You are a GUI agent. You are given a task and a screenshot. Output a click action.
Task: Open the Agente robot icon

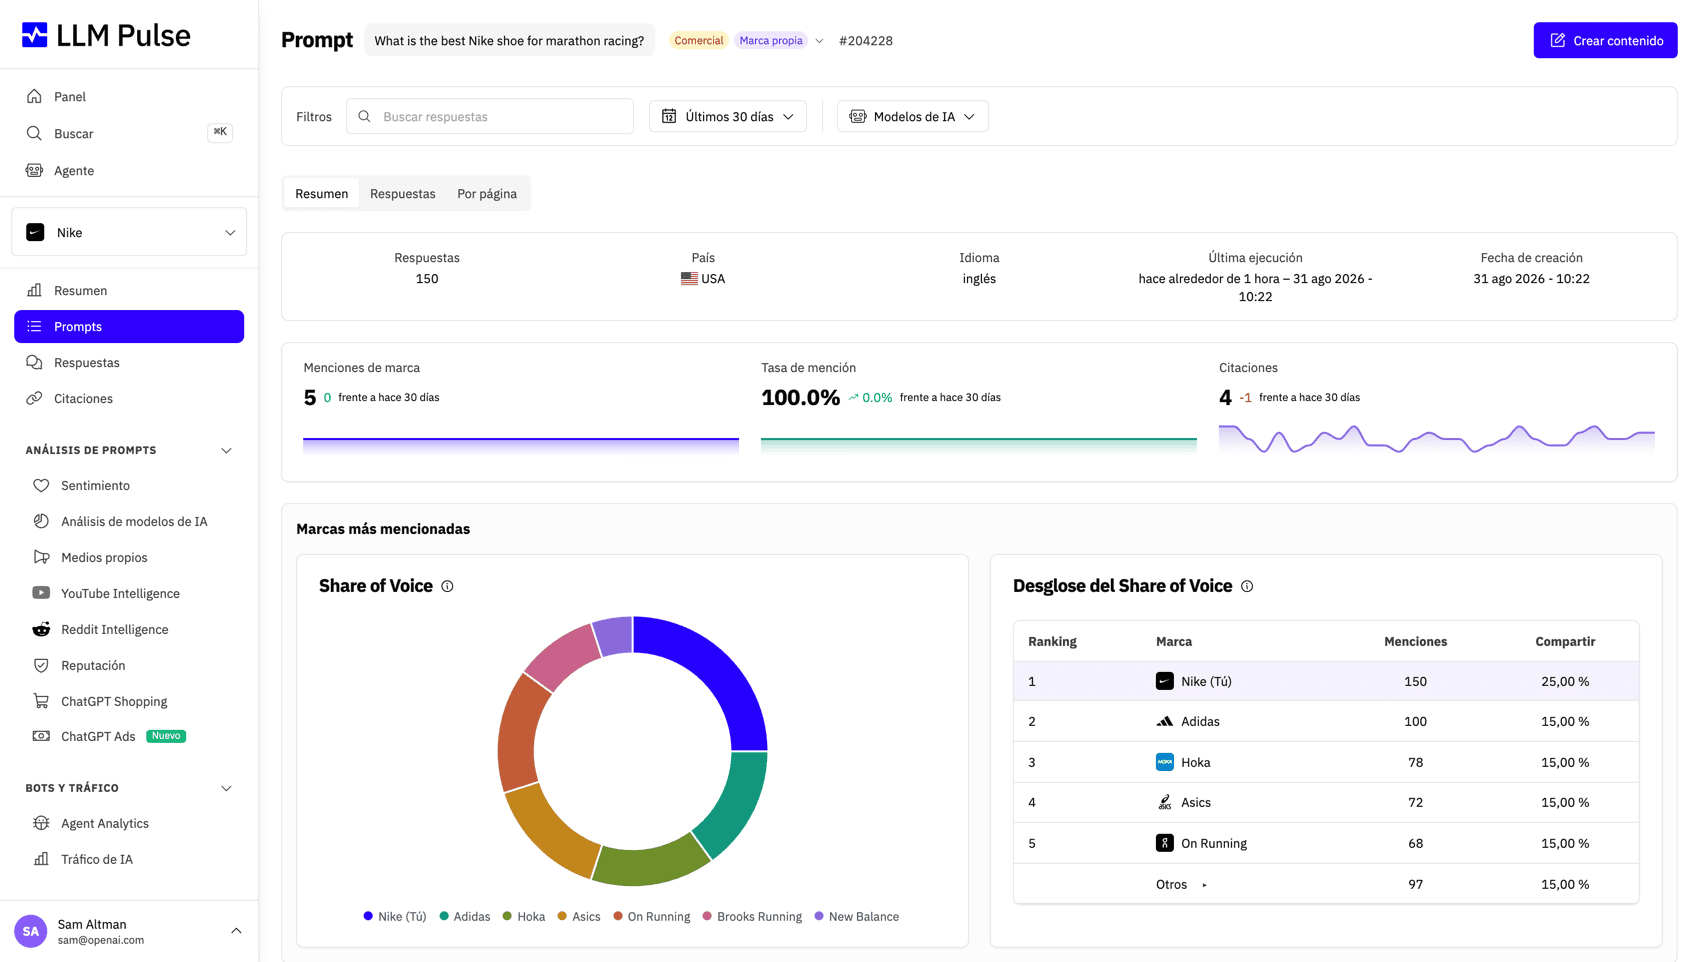(34, 170)
